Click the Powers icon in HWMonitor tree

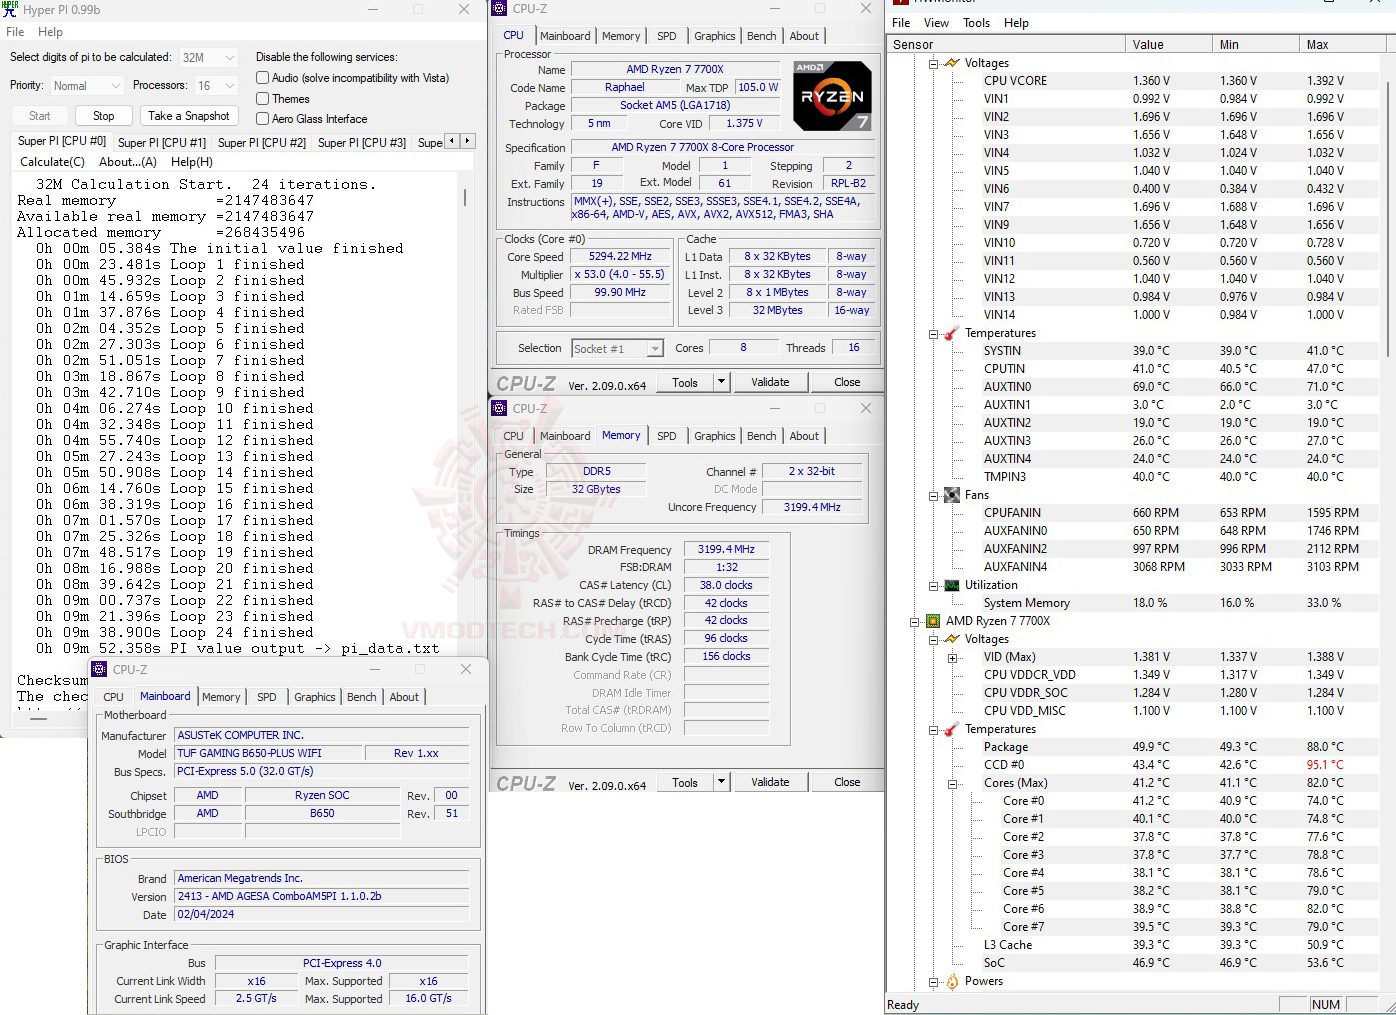click(x=951, y=981)
